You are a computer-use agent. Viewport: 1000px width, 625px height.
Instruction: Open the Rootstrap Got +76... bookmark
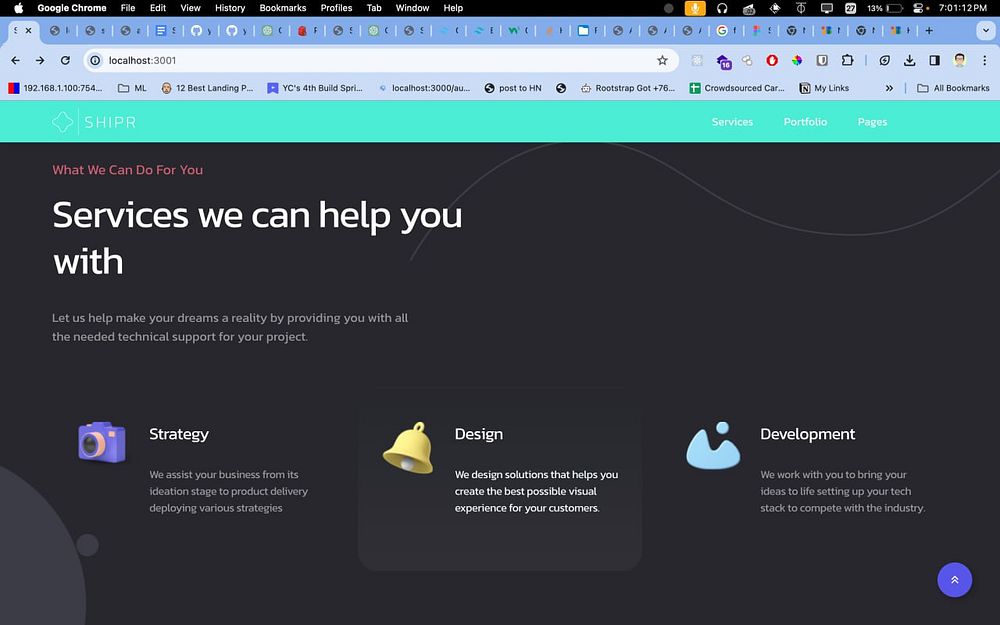(628, 88)
